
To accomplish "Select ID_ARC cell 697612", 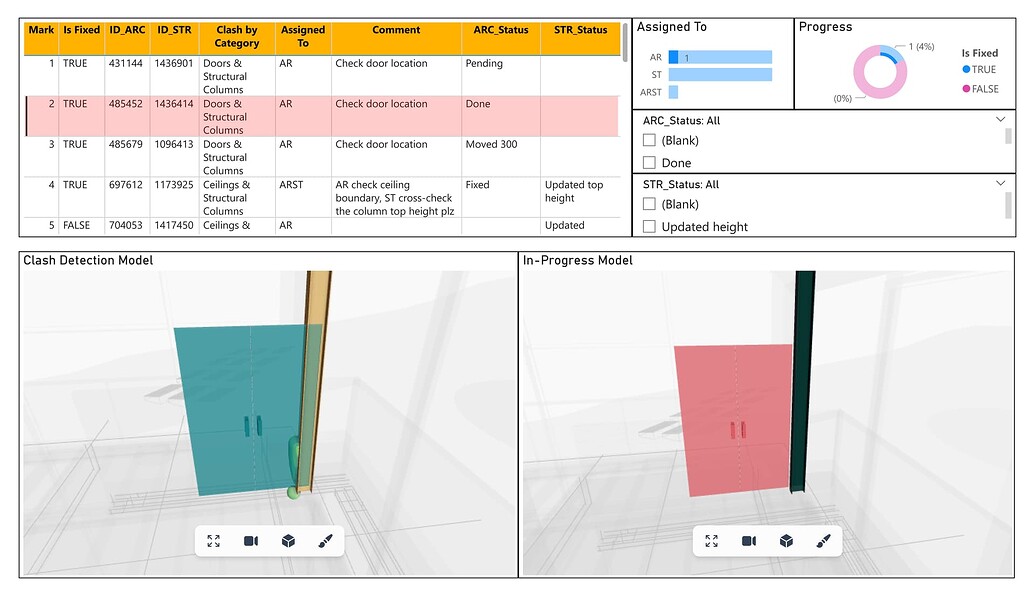I will pos(125,184).
